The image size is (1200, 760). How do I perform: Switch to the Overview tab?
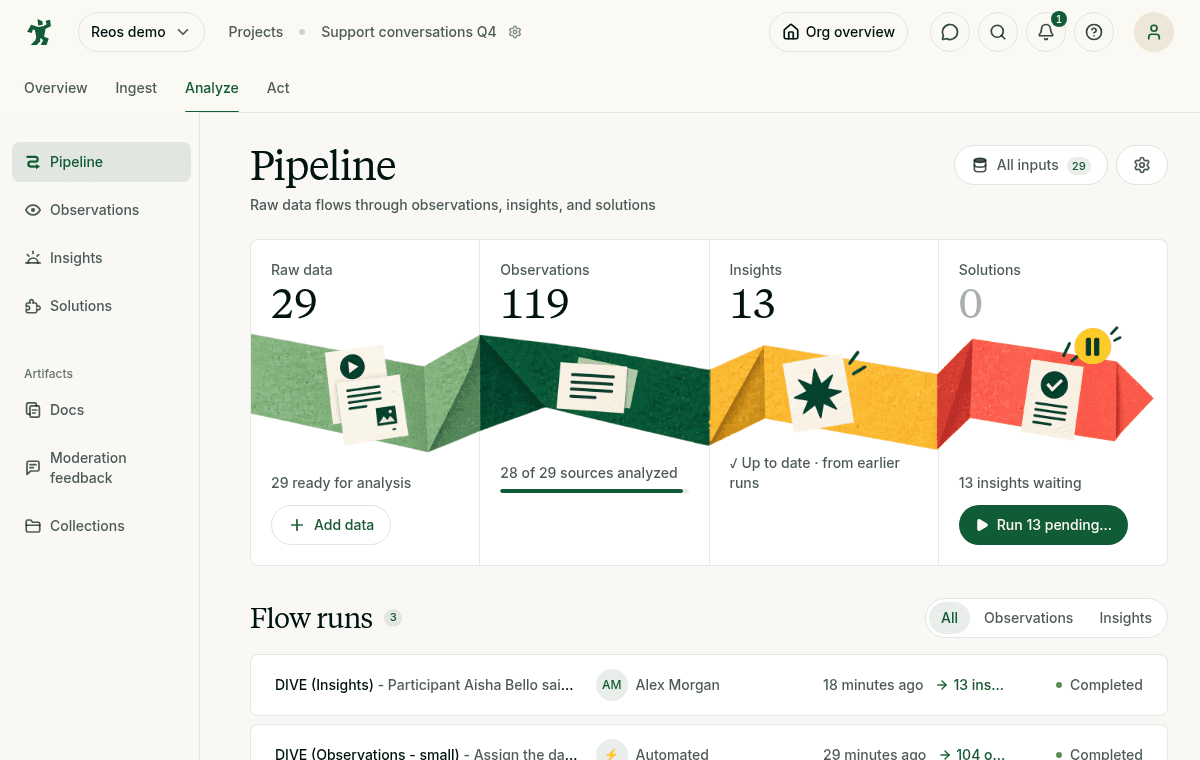tap(56, 88)
